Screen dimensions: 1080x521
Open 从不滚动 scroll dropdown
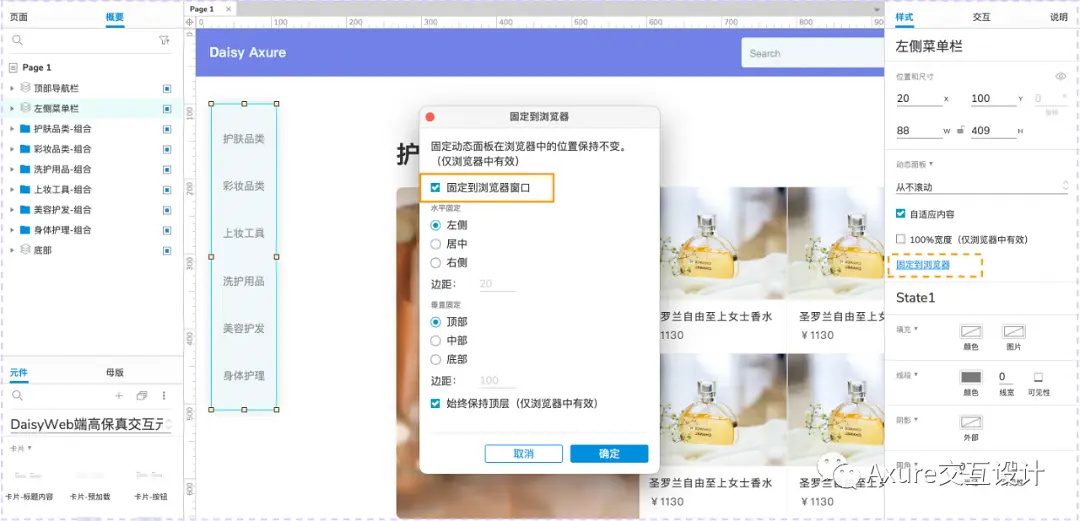click(x=982, y=187)
